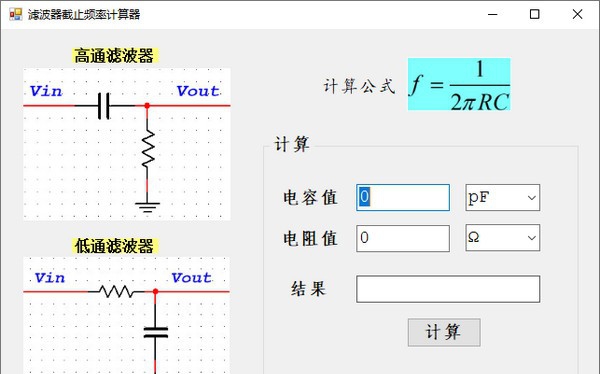
Task: Maximize the calculator window
Action: 535,15
